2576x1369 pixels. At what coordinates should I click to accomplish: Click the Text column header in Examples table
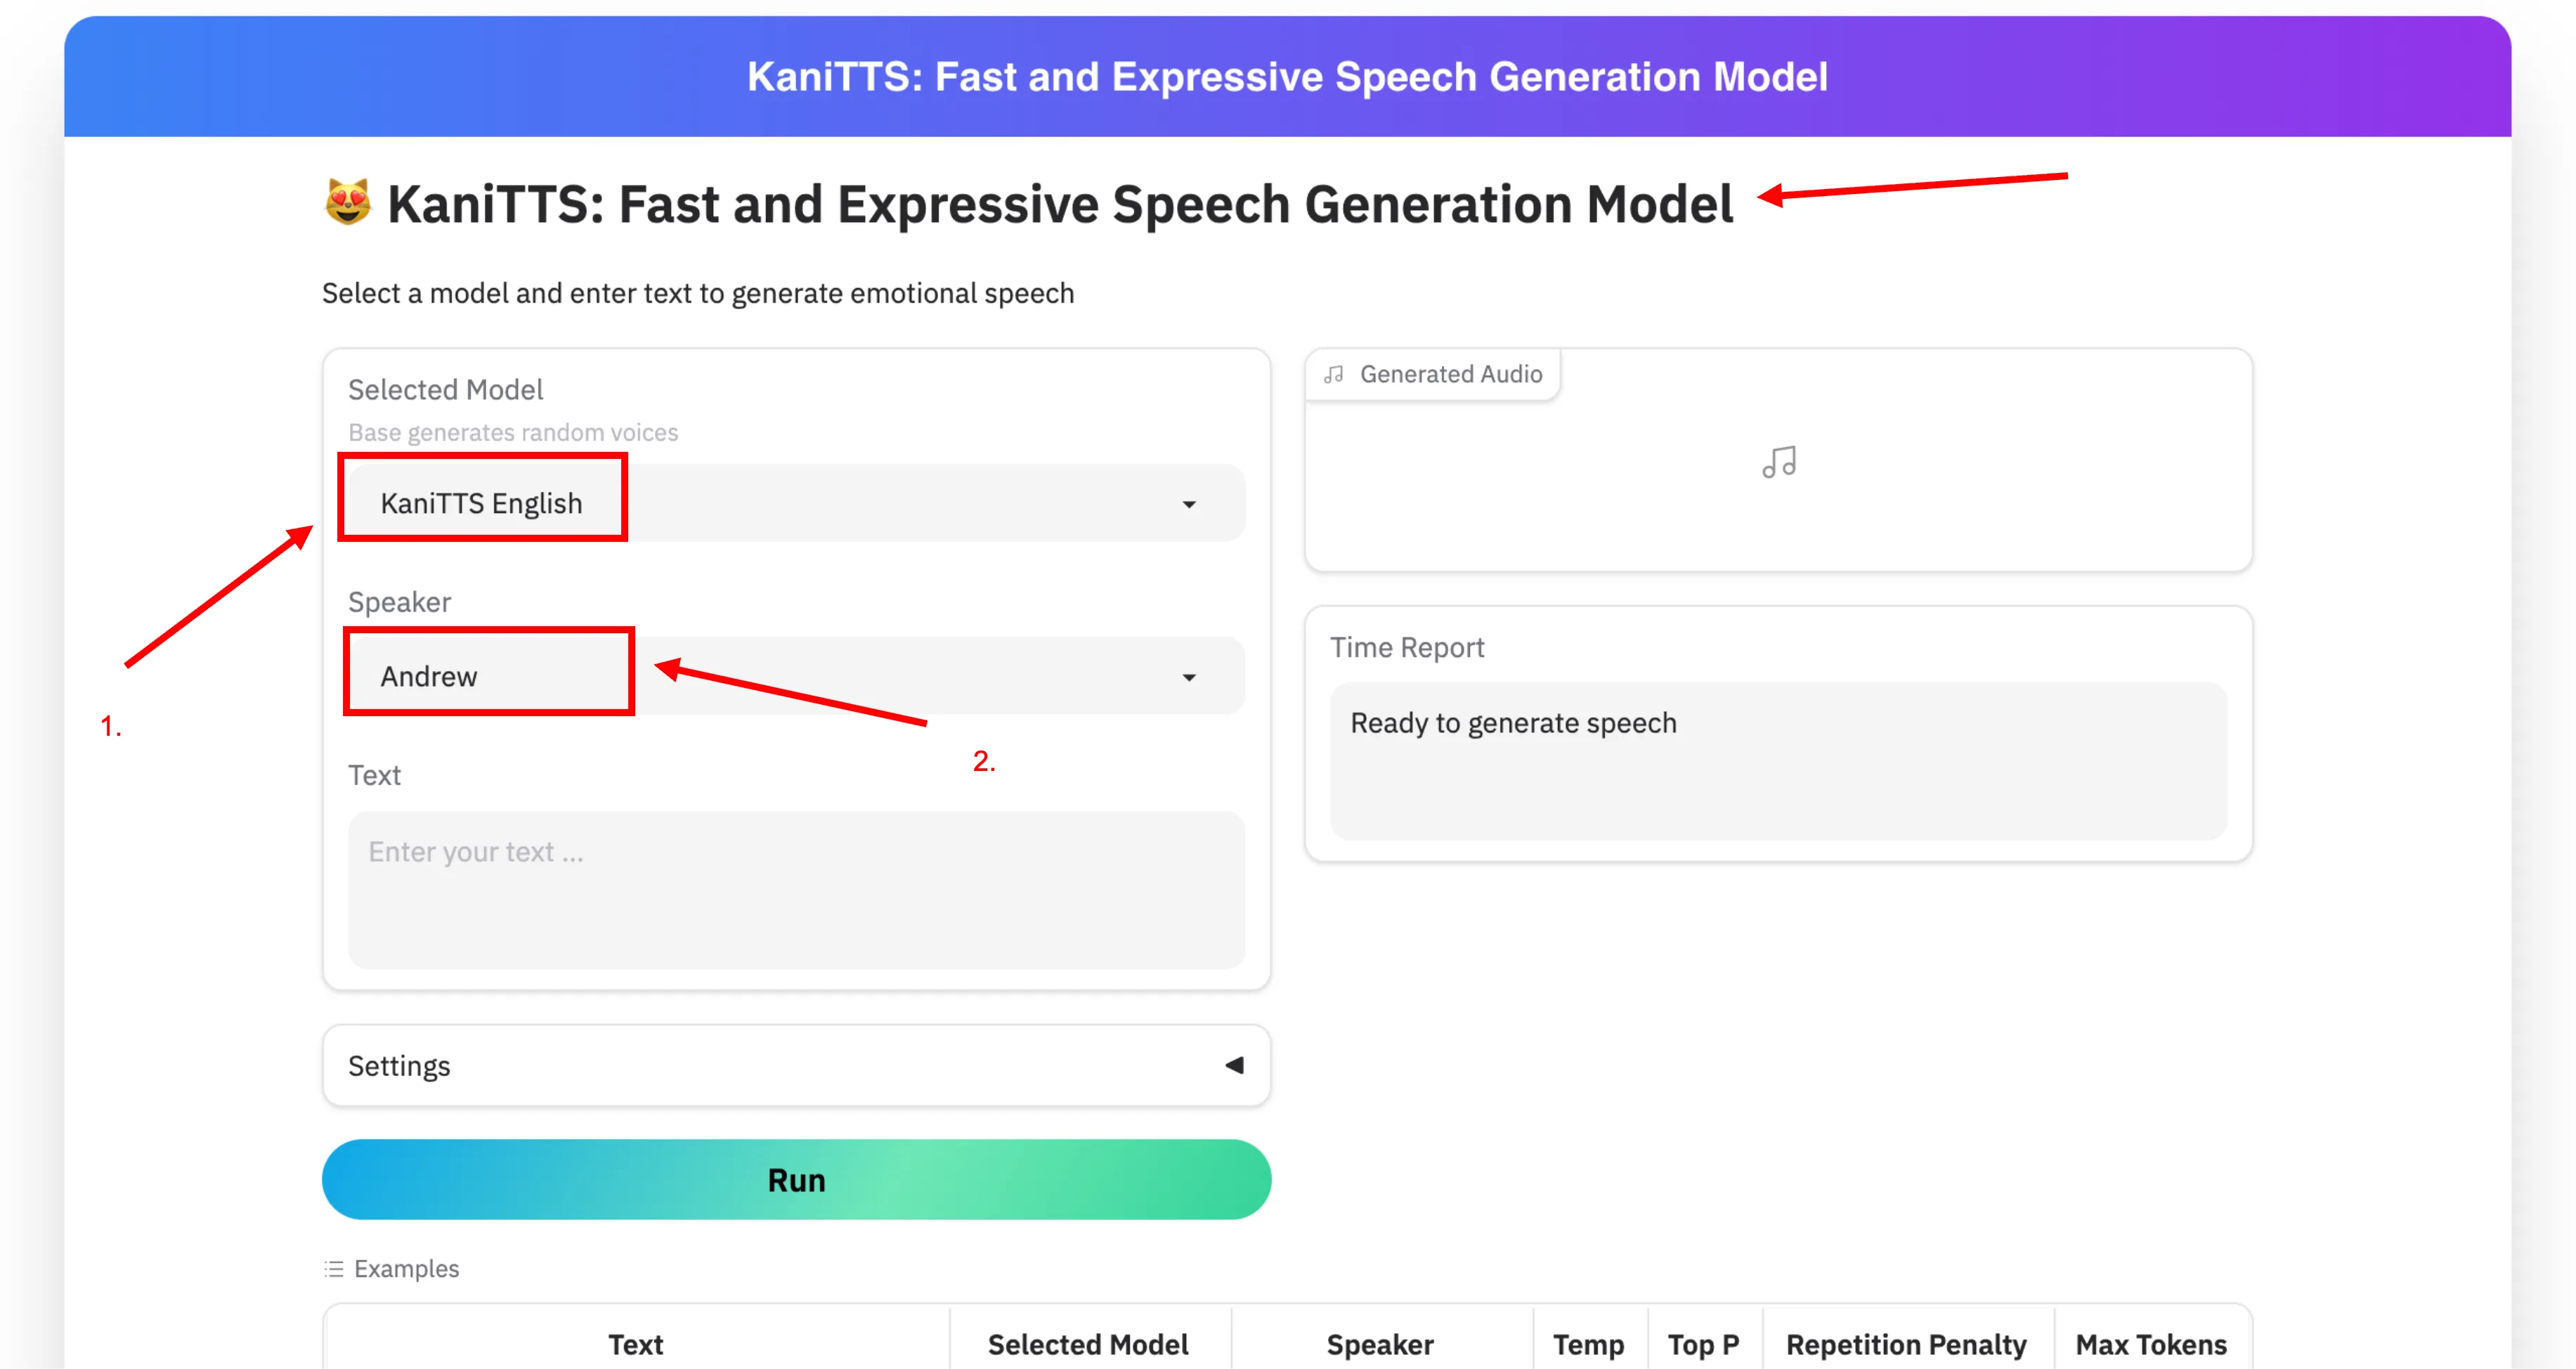(636, 1344)
